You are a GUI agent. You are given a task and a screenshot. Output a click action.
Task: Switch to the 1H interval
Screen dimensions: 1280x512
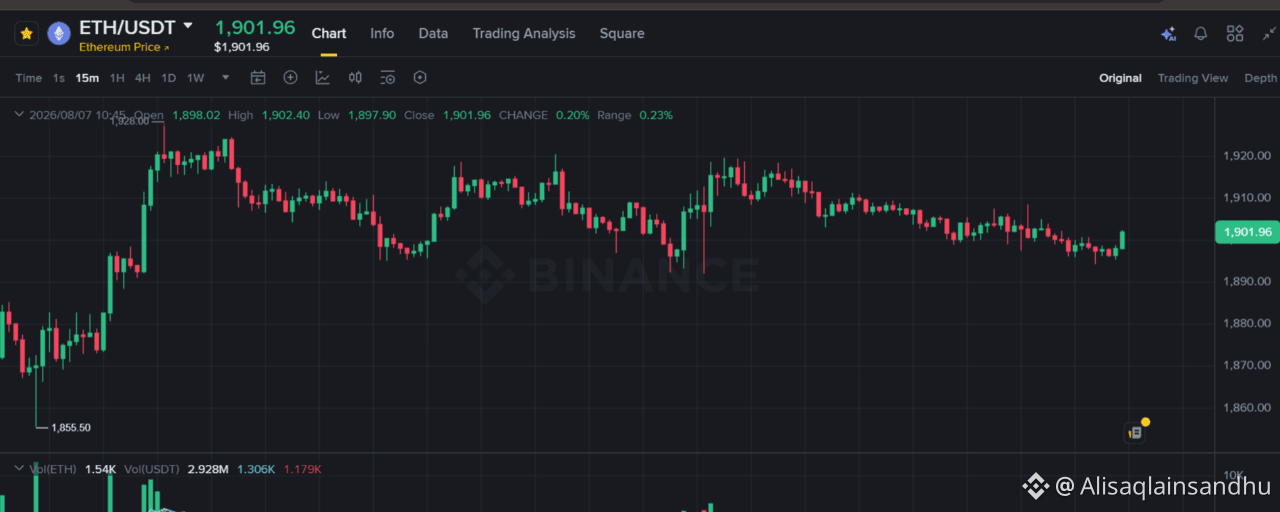pyautogui.click(x=117, y=78)
